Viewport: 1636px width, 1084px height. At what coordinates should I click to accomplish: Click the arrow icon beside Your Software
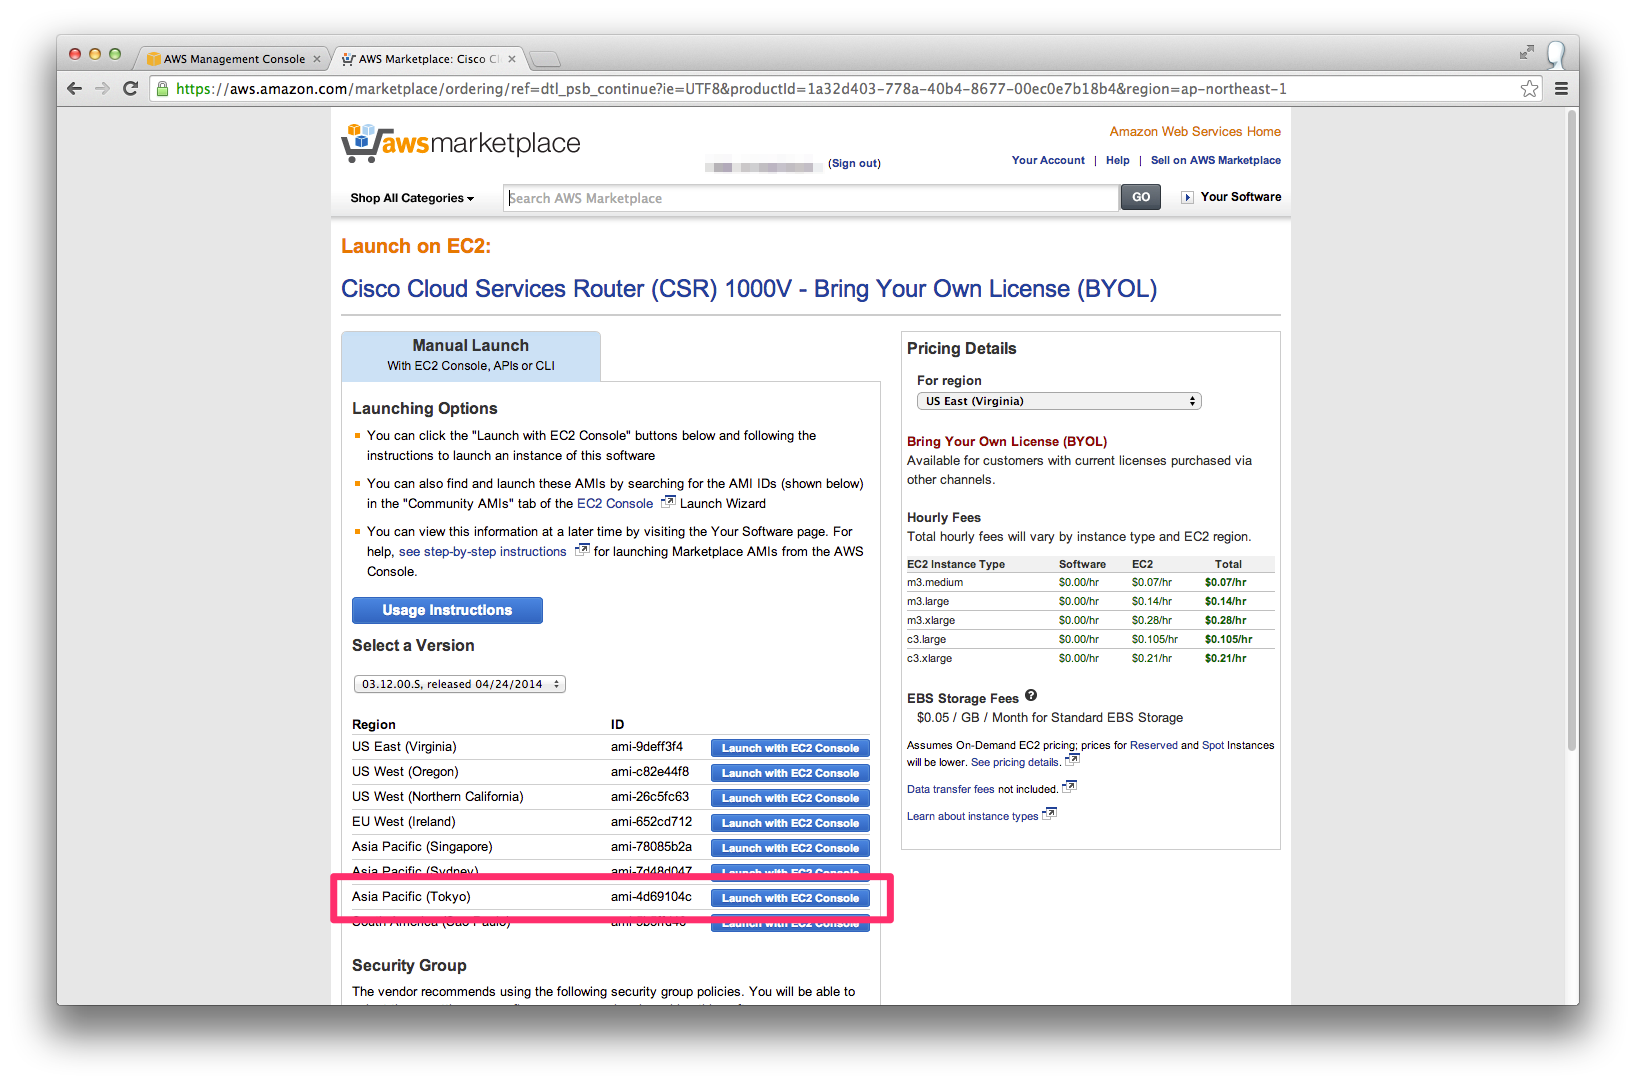coord(1187,197)
